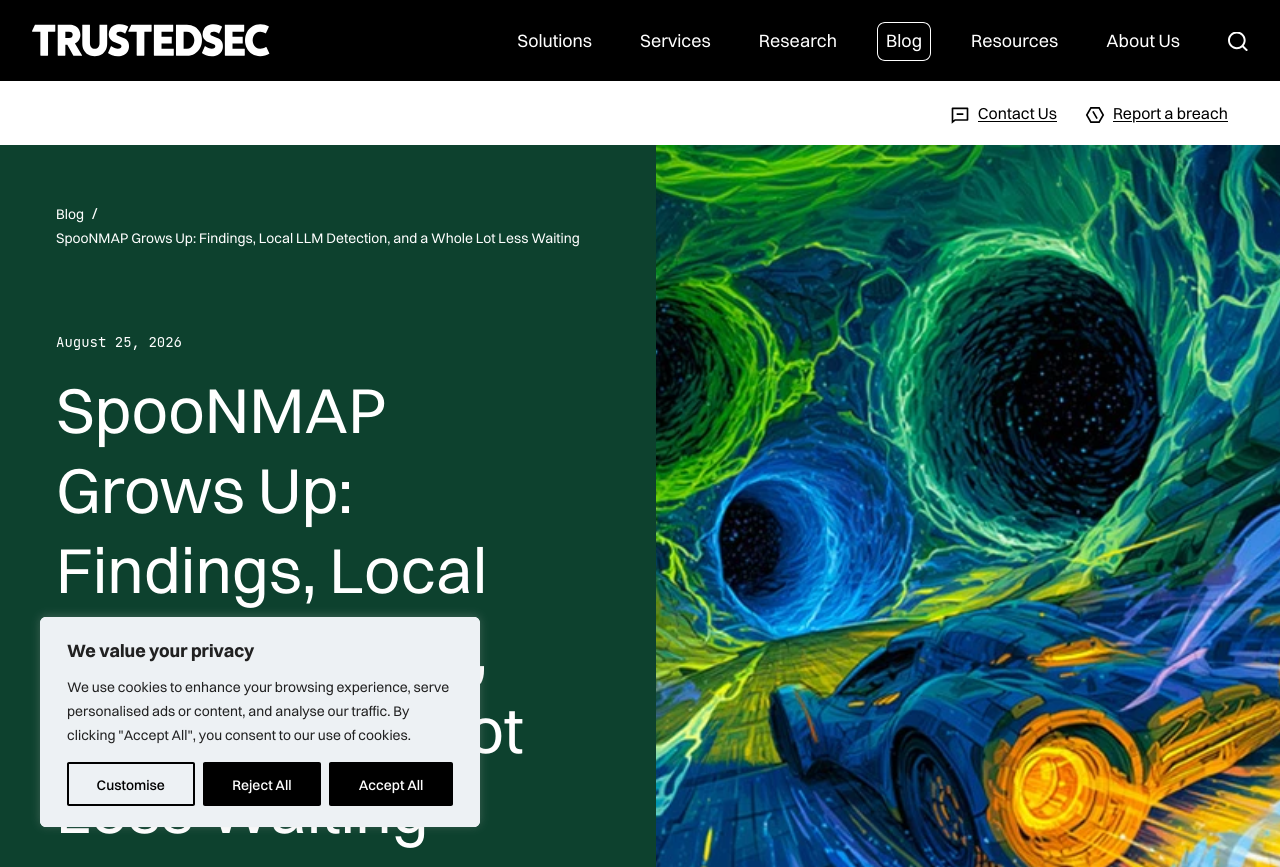Screen dimensions: 1280x867
Task: Click the August 25, 2026 date
Action: tap(119, 342)
